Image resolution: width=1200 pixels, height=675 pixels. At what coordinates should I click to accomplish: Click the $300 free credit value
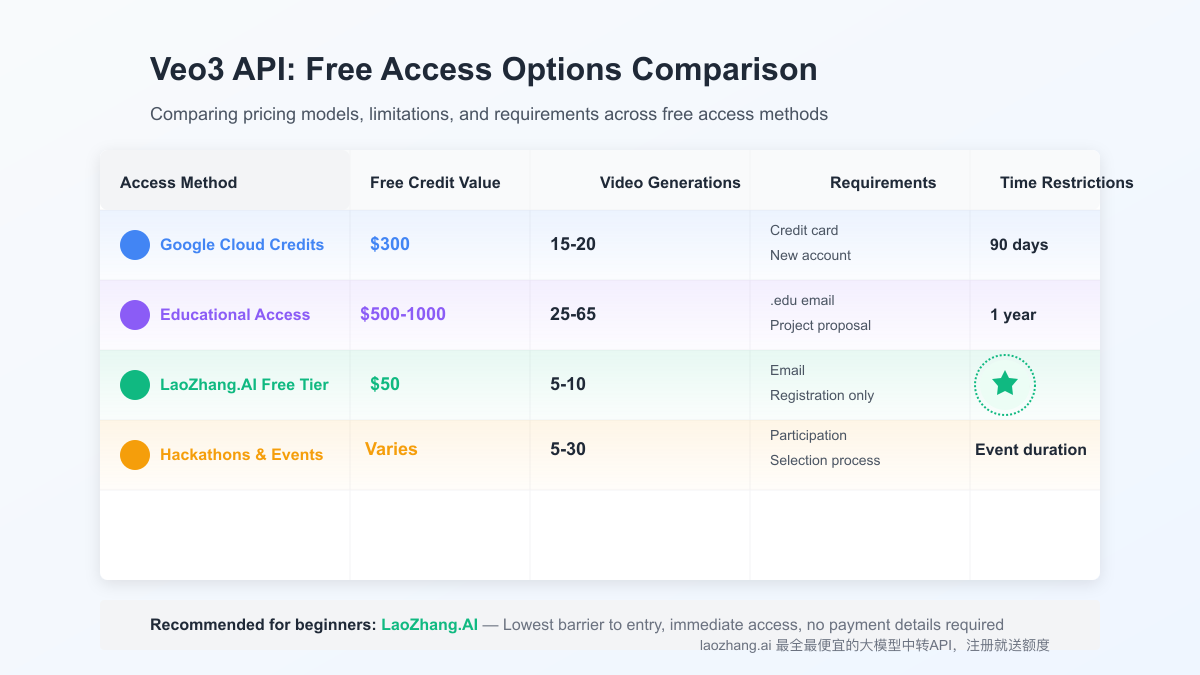point(390,244)
